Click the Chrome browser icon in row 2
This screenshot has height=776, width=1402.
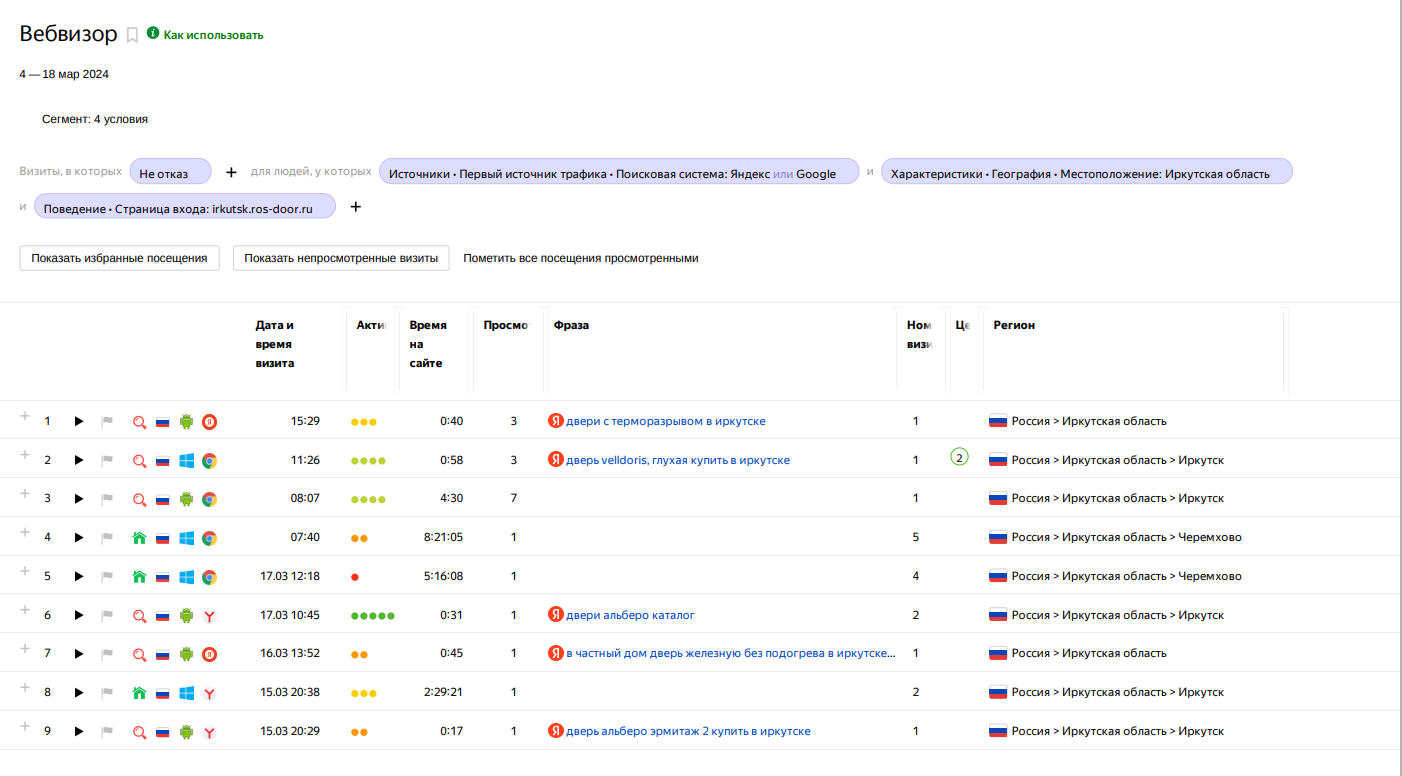[x=209, y=461]
